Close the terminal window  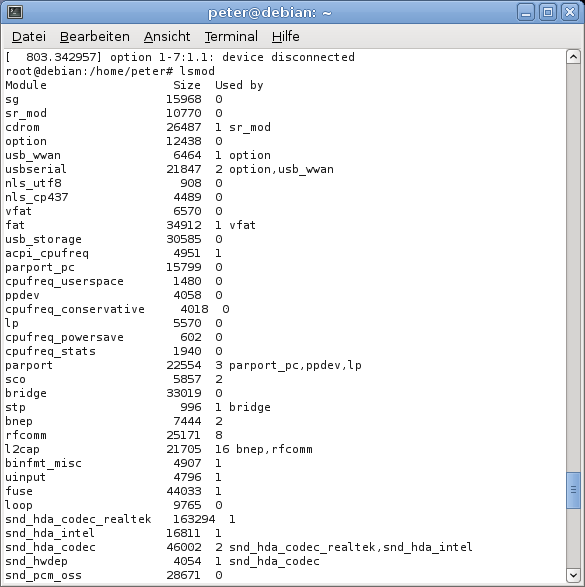570,13
